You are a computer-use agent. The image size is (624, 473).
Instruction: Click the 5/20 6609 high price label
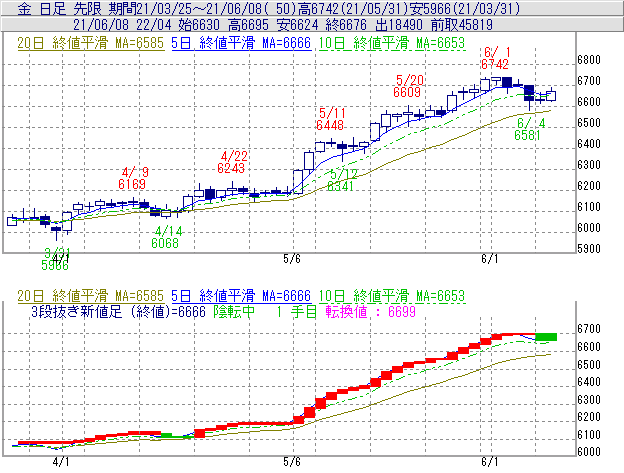[408, 86]
